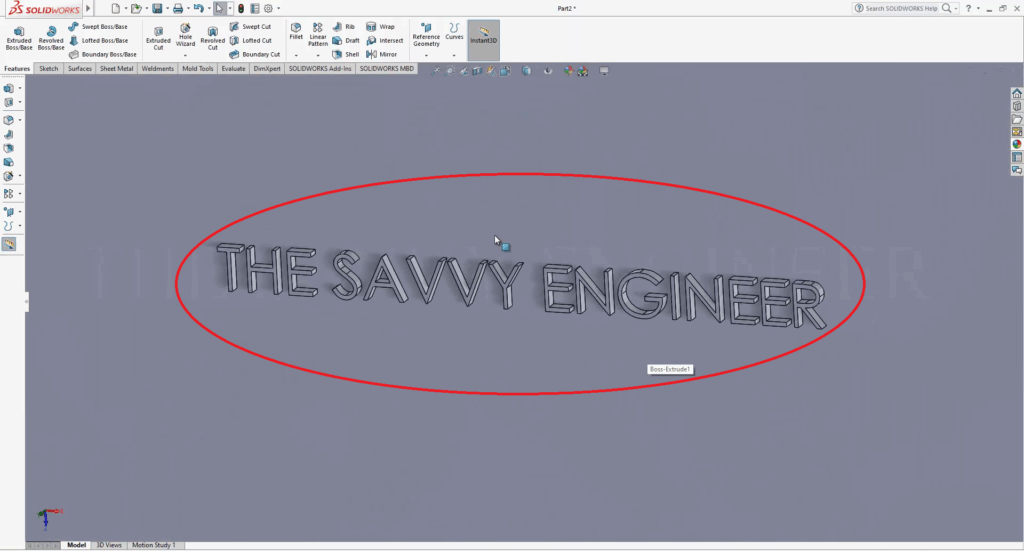1024x551 pixels.
Task: Expand the Fillet dropdown arrow
Action: [296, 55]
